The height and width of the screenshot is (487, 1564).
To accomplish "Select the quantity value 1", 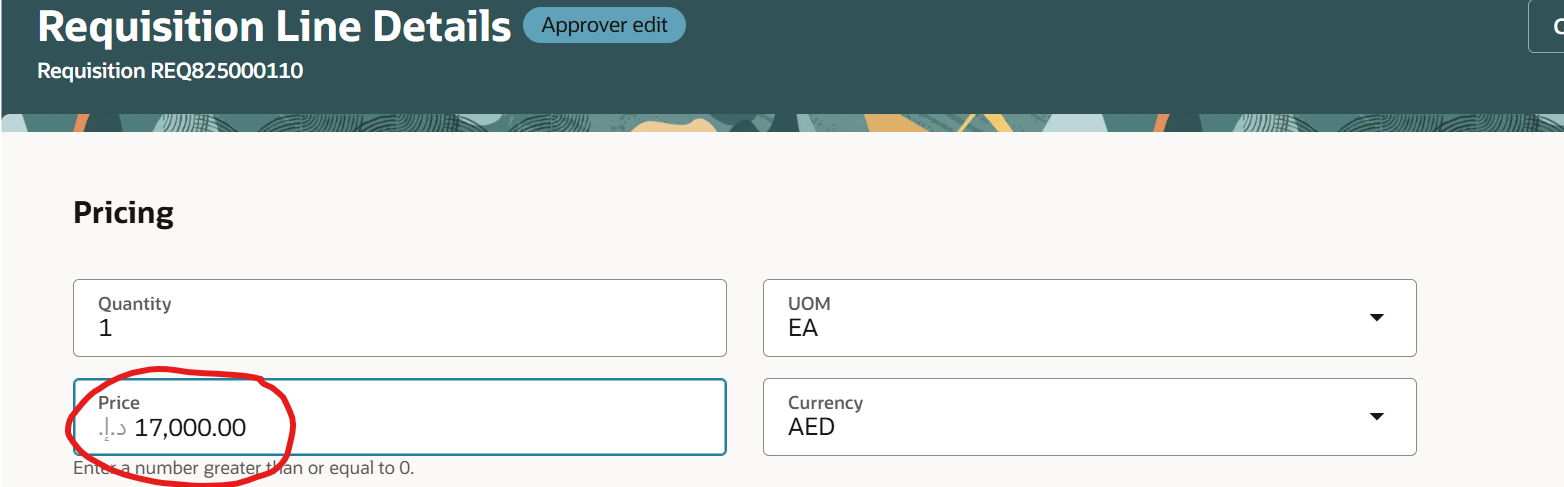I will click(105, 328).
